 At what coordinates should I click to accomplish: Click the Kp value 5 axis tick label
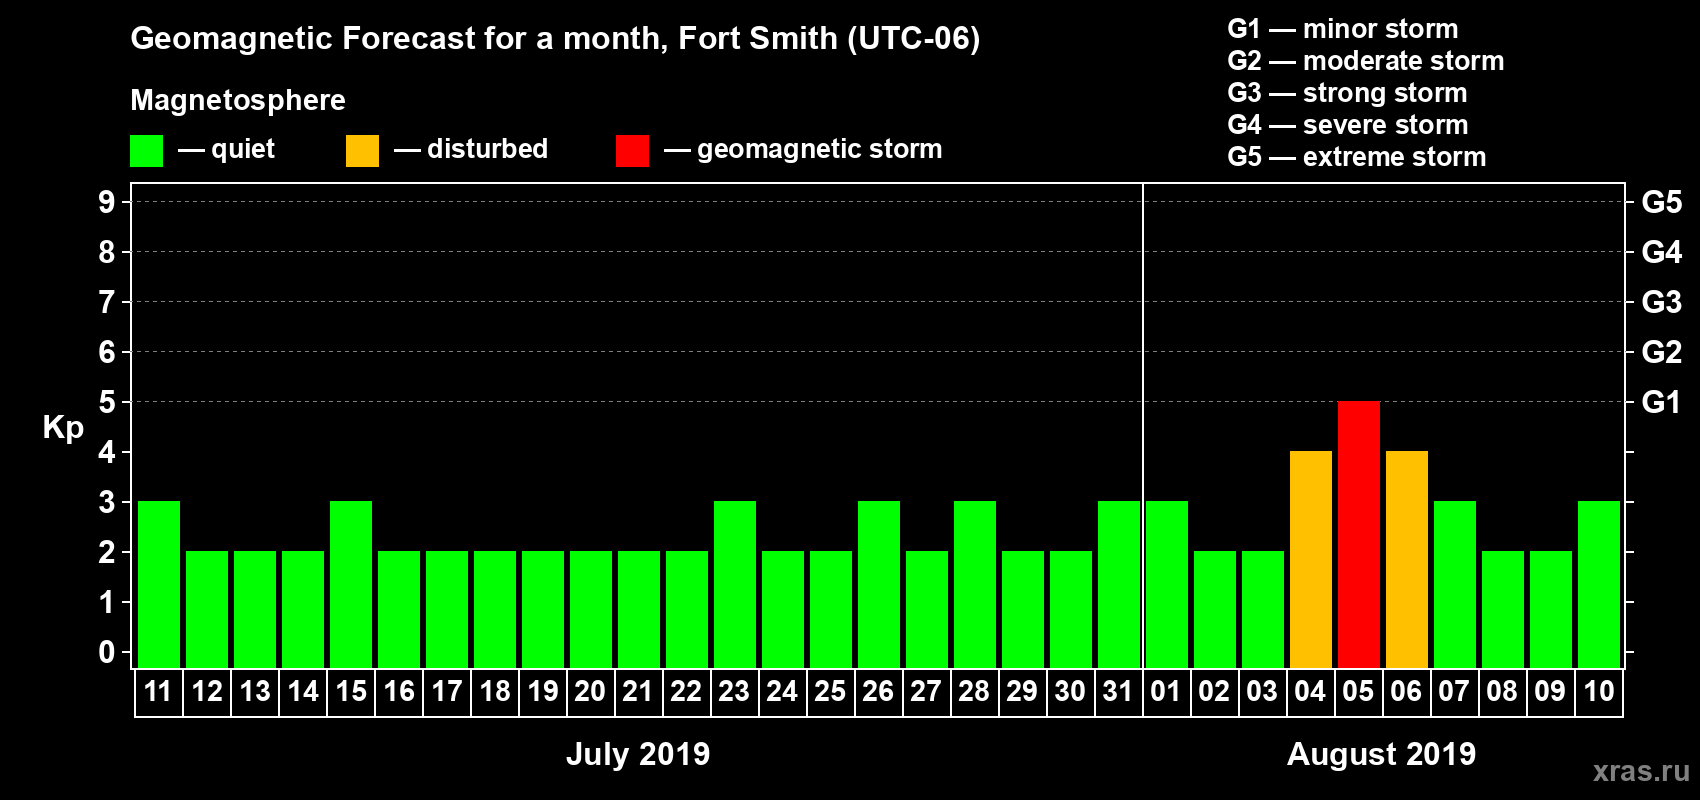tap(107, 402)
